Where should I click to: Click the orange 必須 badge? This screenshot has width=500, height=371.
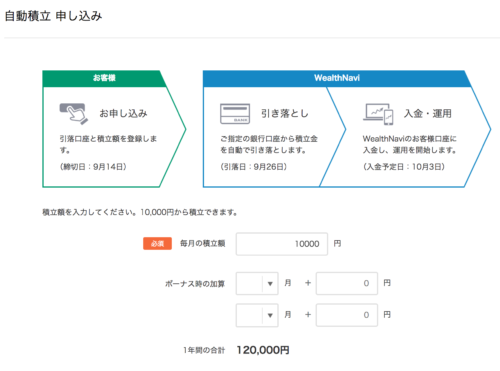click(157, 244)
